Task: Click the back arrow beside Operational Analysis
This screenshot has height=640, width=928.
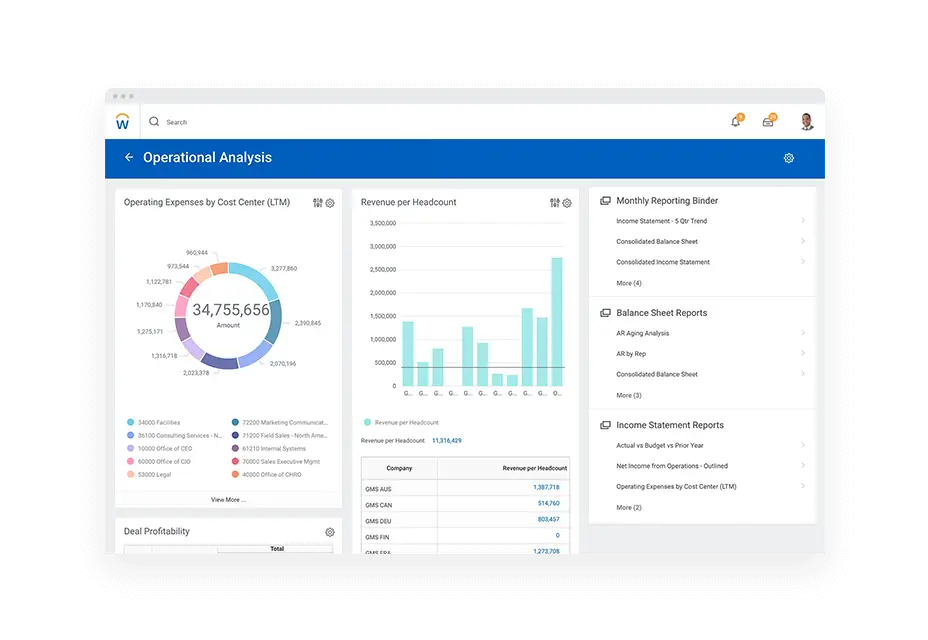Action: [128, 157]
